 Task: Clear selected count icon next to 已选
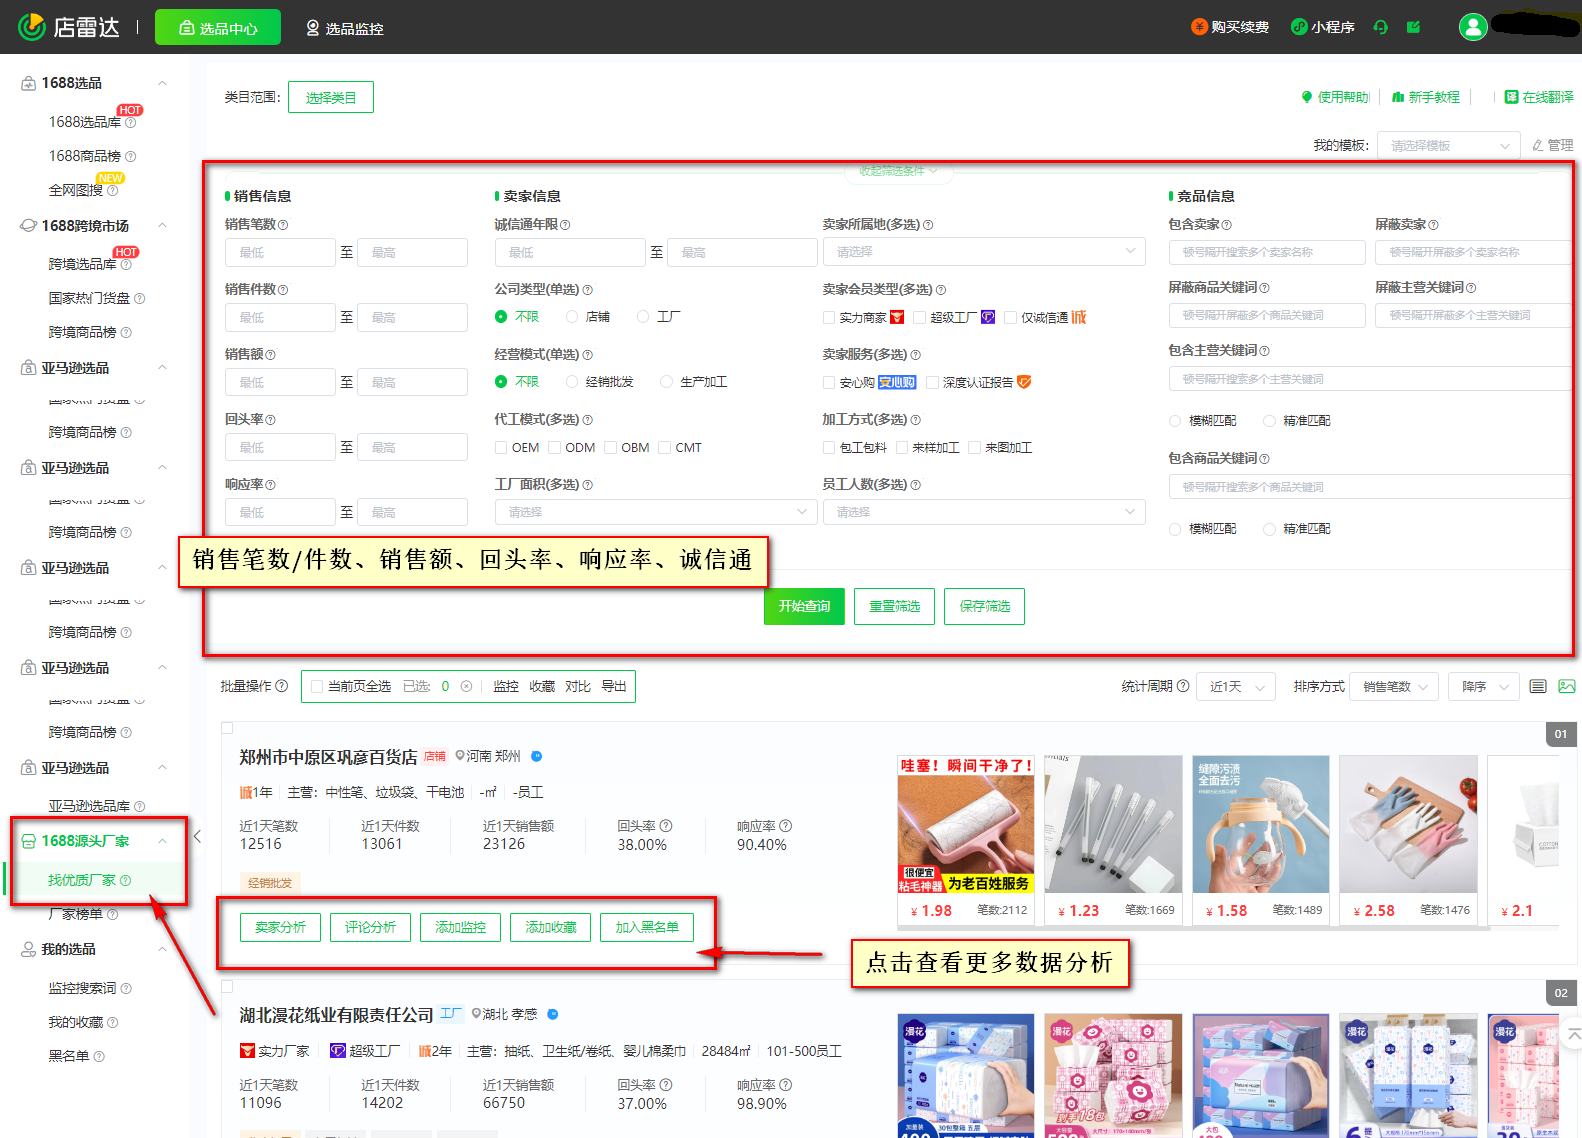point(466,686)
